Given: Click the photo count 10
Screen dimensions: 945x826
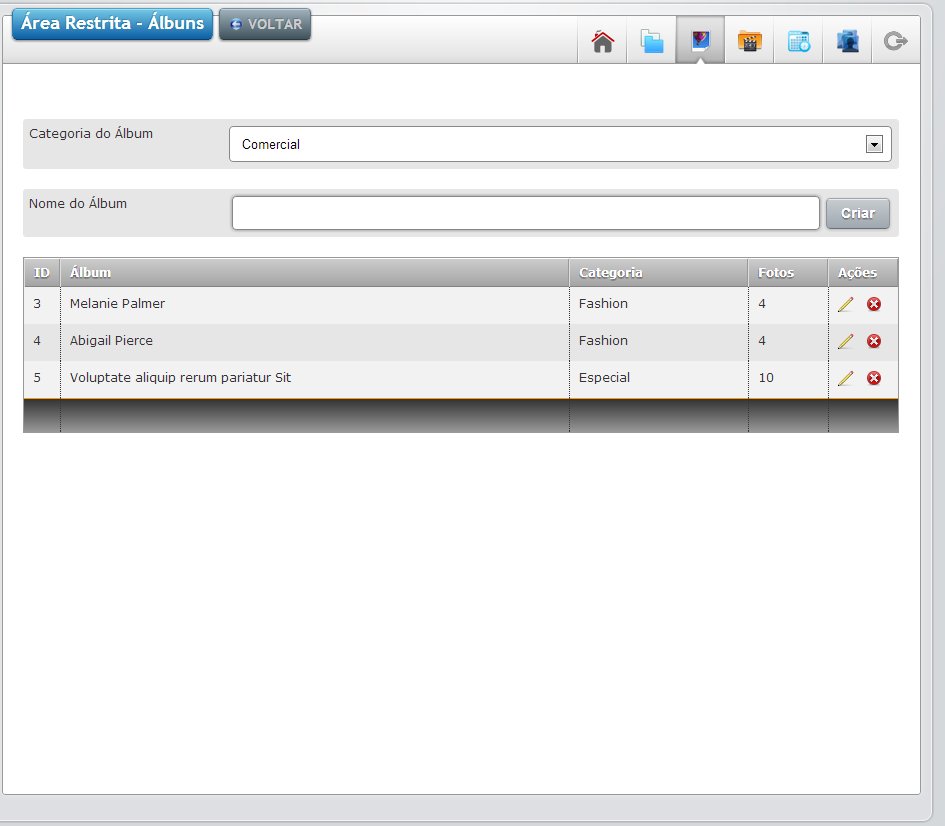Looking at the screenshot, I should (x=766, y=378).
